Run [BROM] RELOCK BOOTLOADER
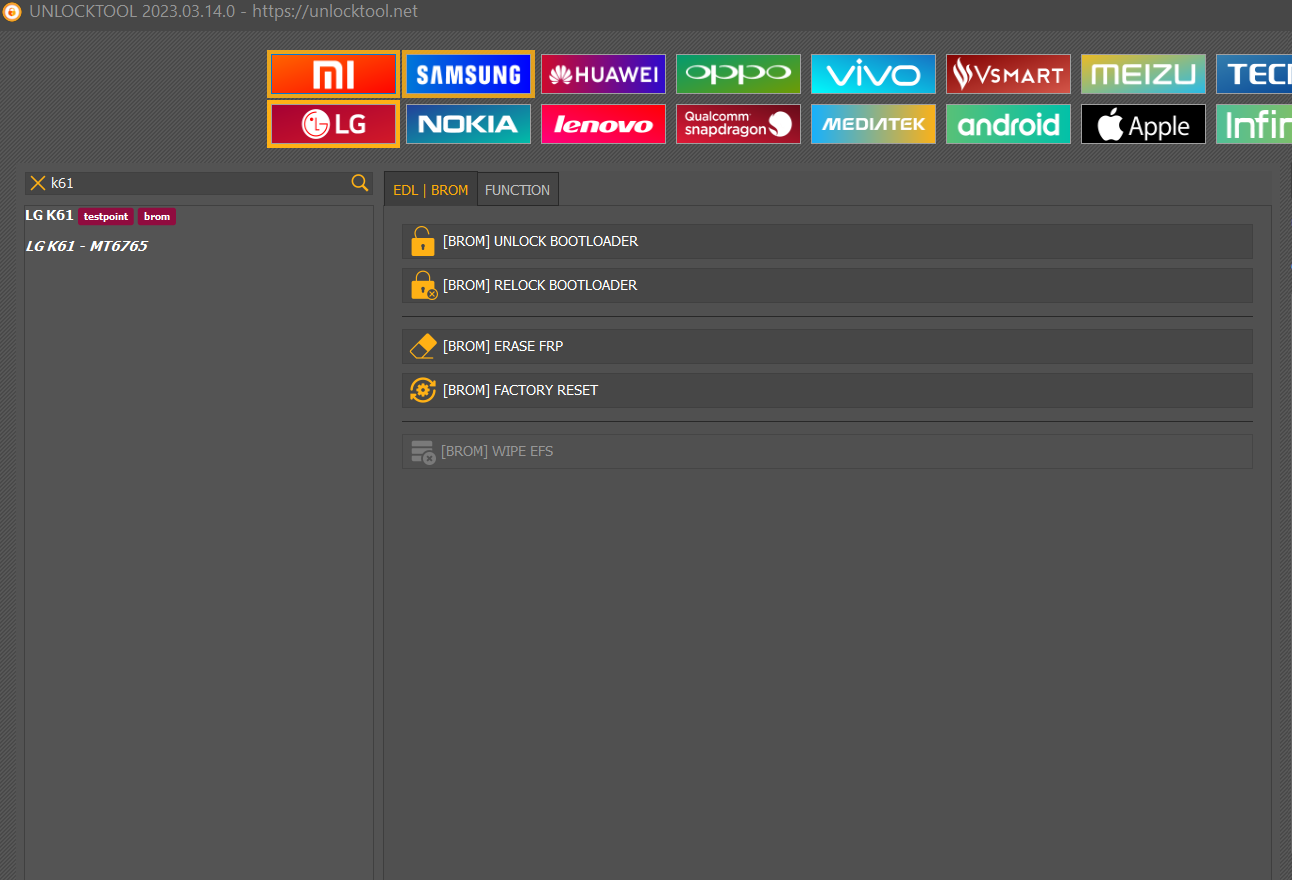This screenshot has height=880, width=1292. click(x=827, y=285)
